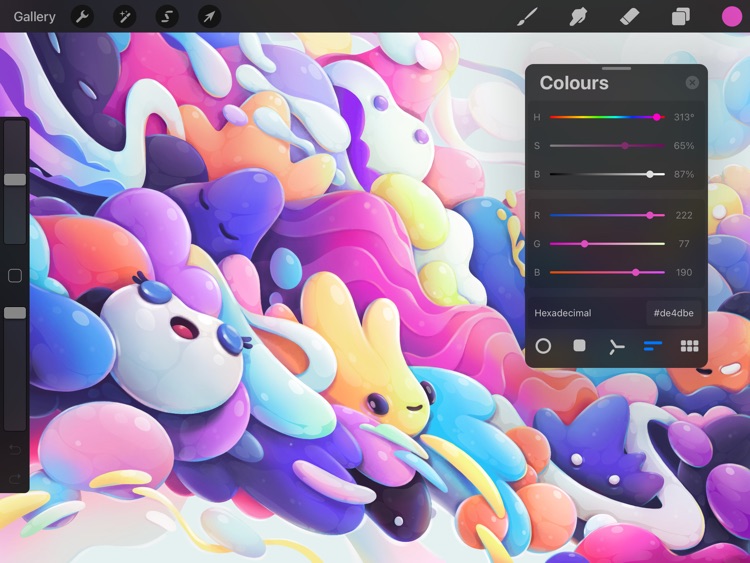Viewport: 750px width, 563px height.
Task: Open the Palettes grid tab
Action: [689, 346]
